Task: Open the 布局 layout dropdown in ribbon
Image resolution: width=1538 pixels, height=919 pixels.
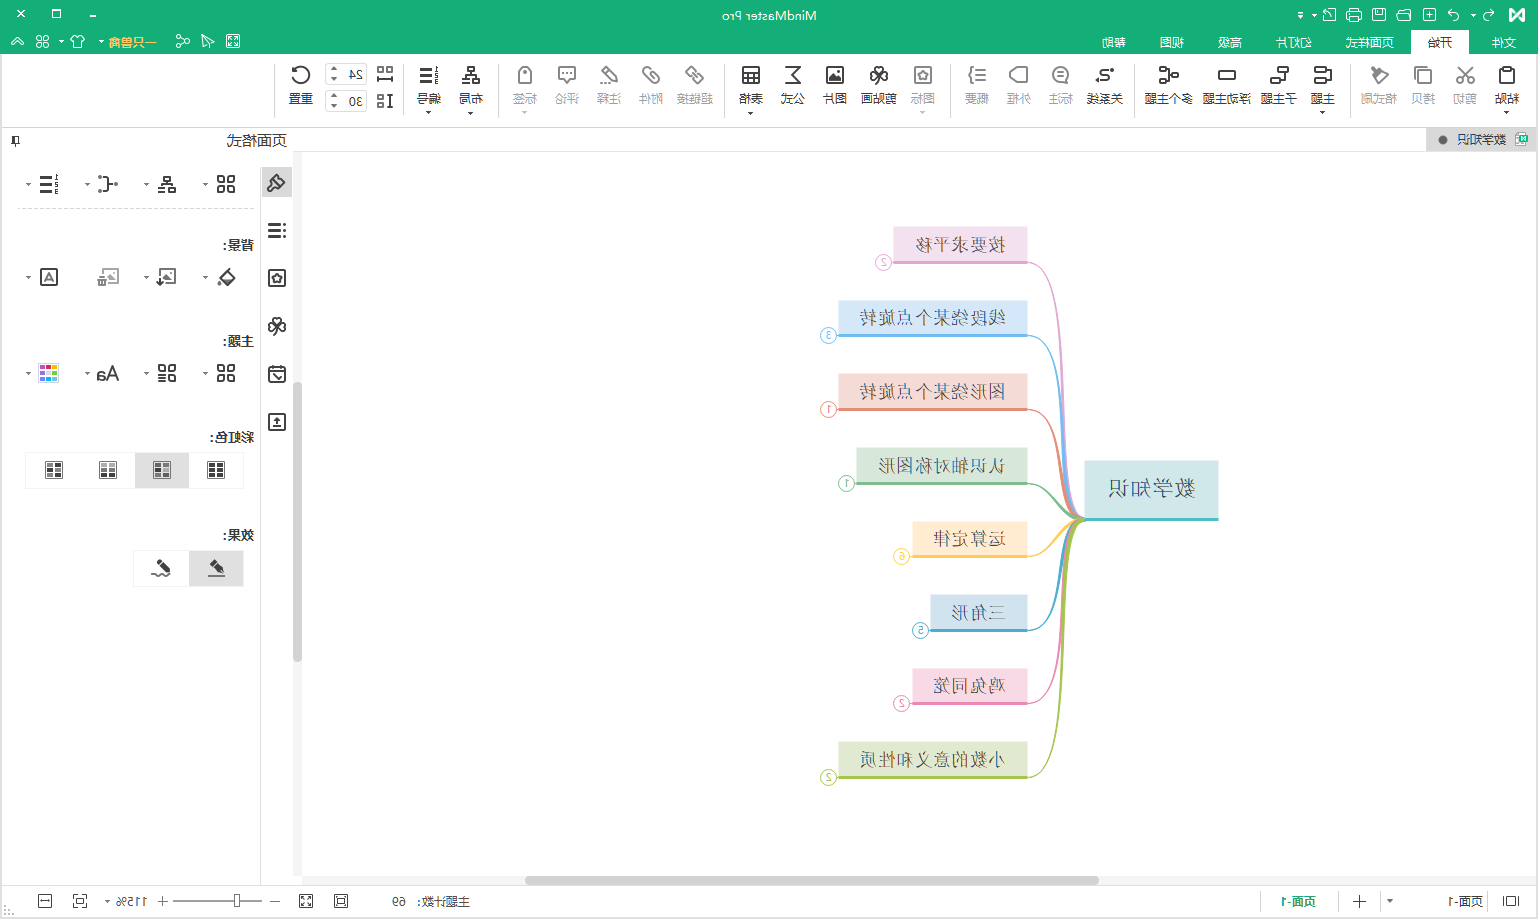Action: pos(470,112)
